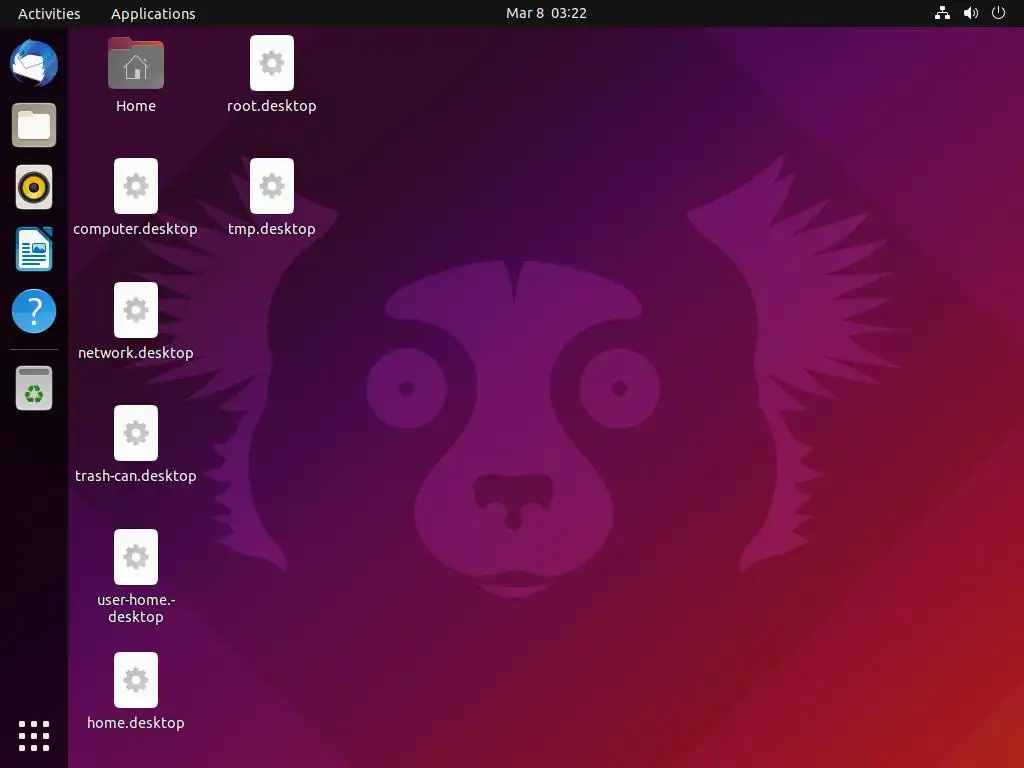Select the tmp.desktop file icon

[272, 186]
